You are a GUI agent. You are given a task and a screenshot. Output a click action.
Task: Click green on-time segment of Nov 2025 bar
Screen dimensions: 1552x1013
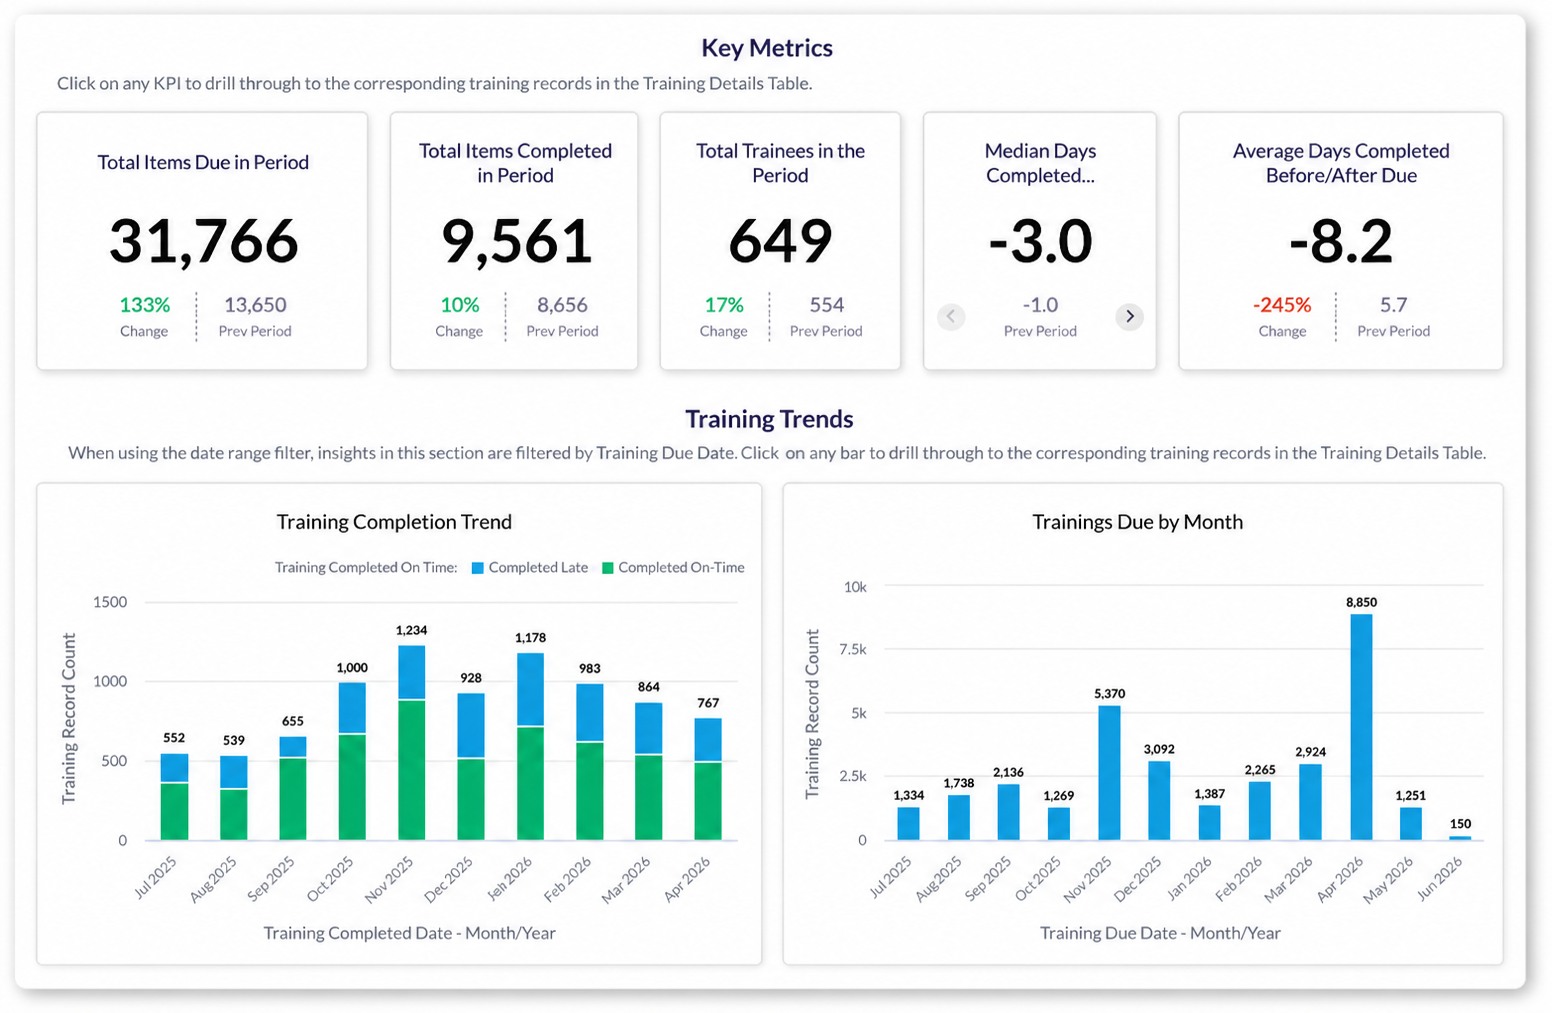pyautogui.click(x=411, y=770)
